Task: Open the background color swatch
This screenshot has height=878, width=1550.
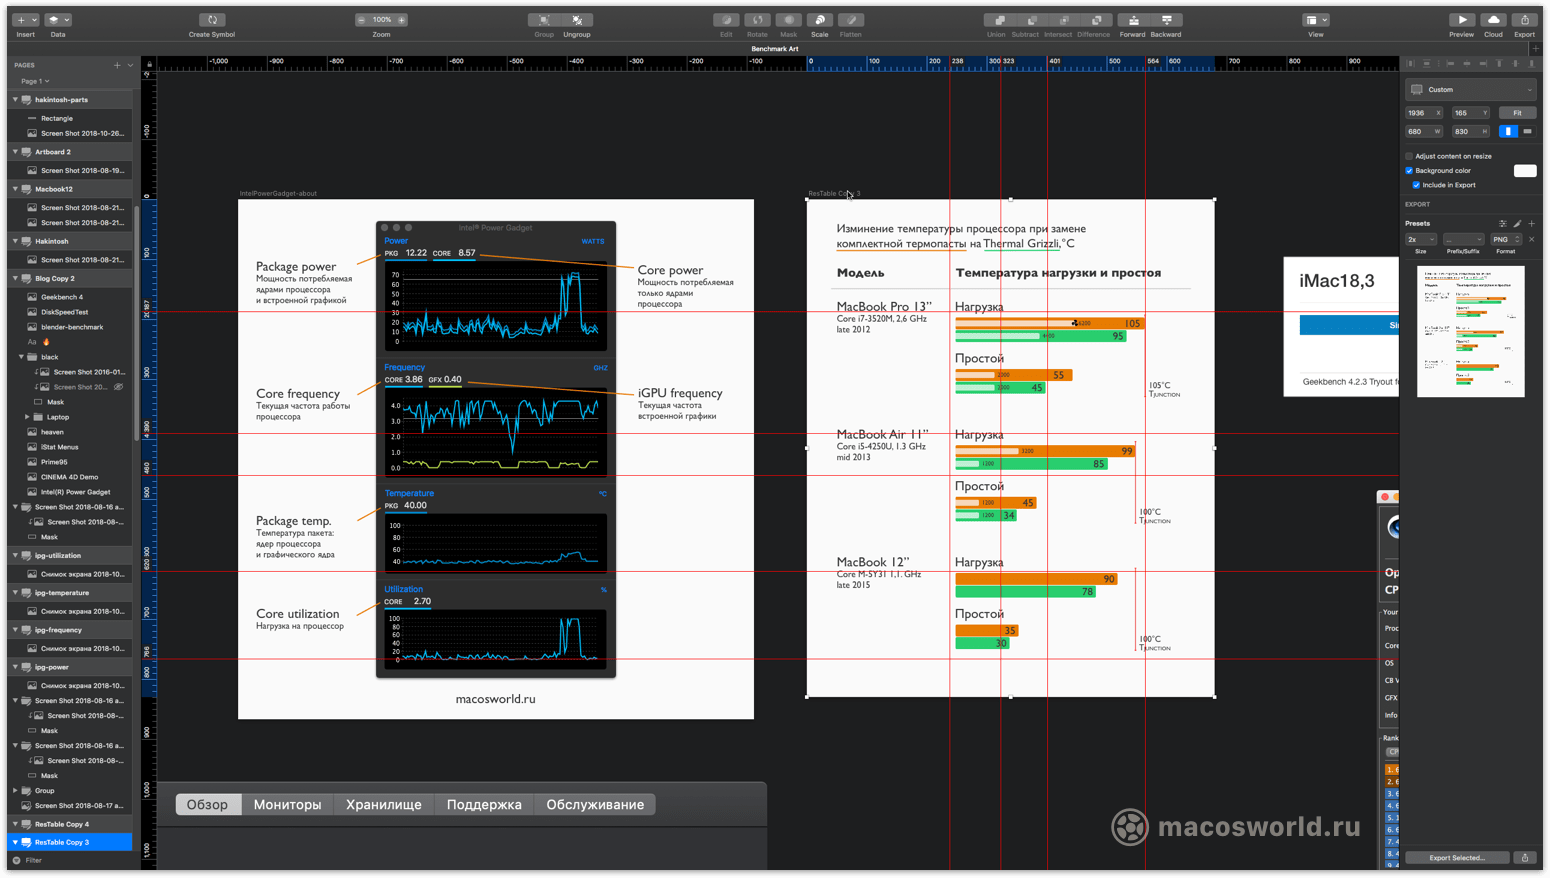Action: click(x=1525, y=171)
